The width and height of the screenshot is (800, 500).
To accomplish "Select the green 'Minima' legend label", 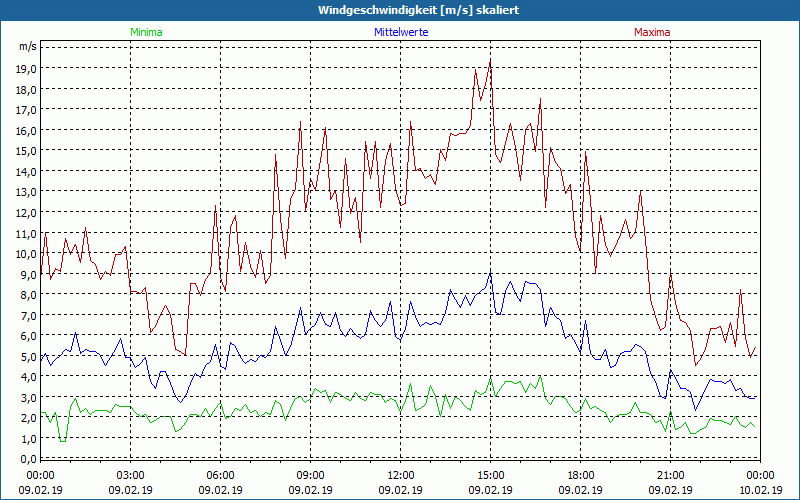I will [x=146, y=32].
